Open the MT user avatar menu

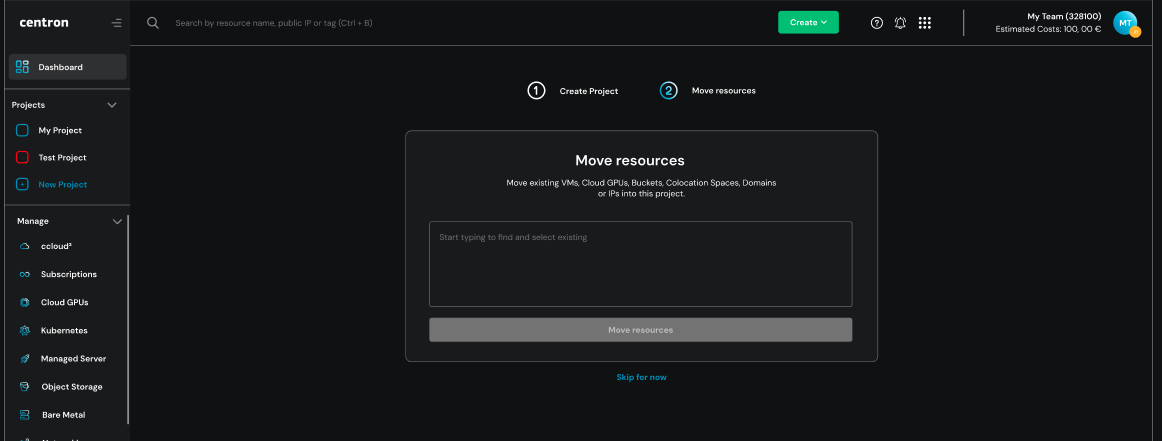click(x=1125, y=23)
